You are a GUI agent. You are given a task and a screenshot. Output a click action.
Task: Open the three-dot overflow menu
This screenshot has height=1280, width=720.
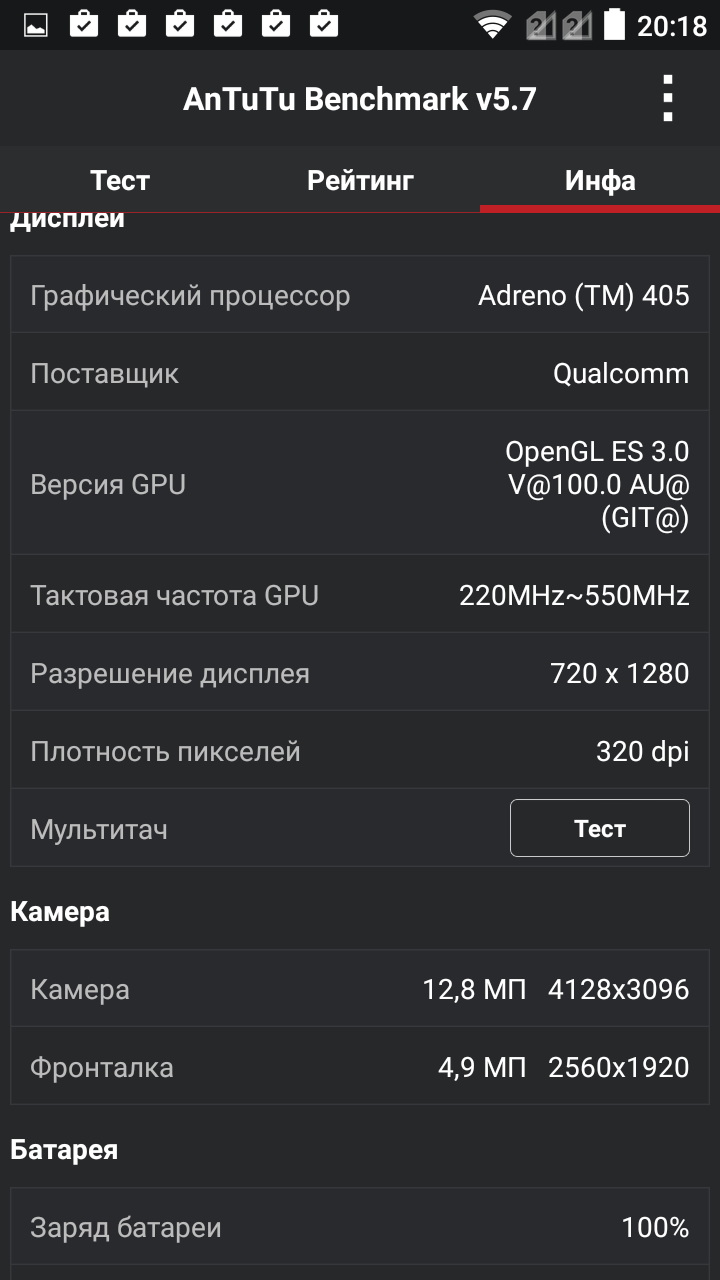pos(668,99)
